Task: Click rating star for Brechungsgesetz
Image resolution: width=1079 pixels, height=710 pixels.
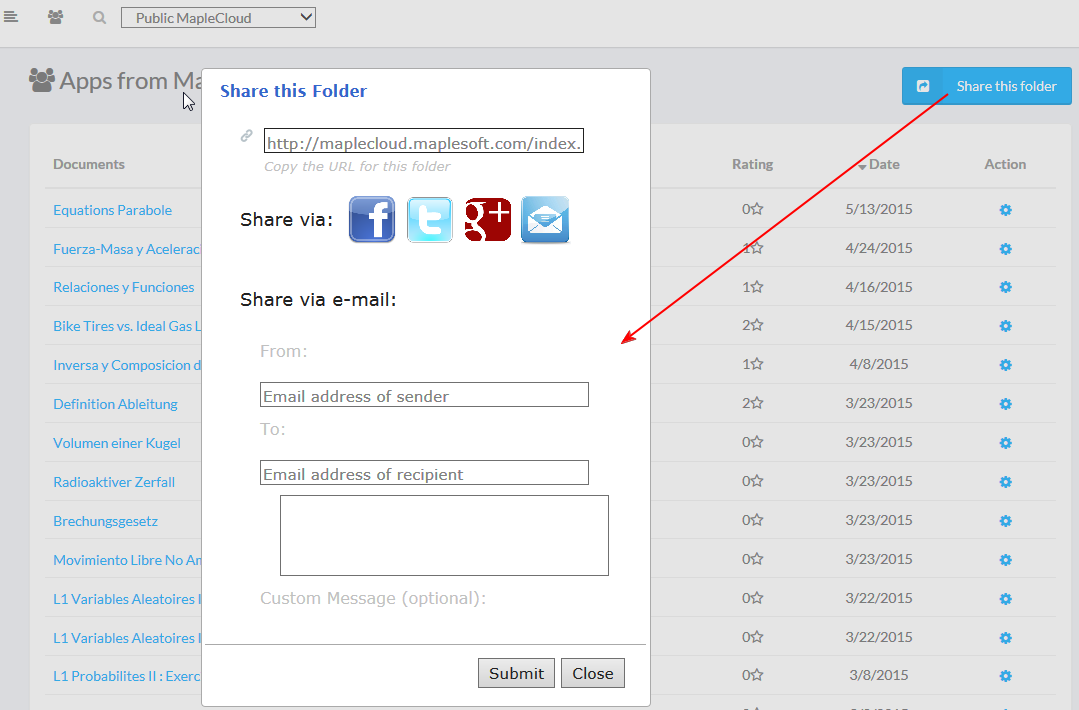Action: click(x=757, y=519)
